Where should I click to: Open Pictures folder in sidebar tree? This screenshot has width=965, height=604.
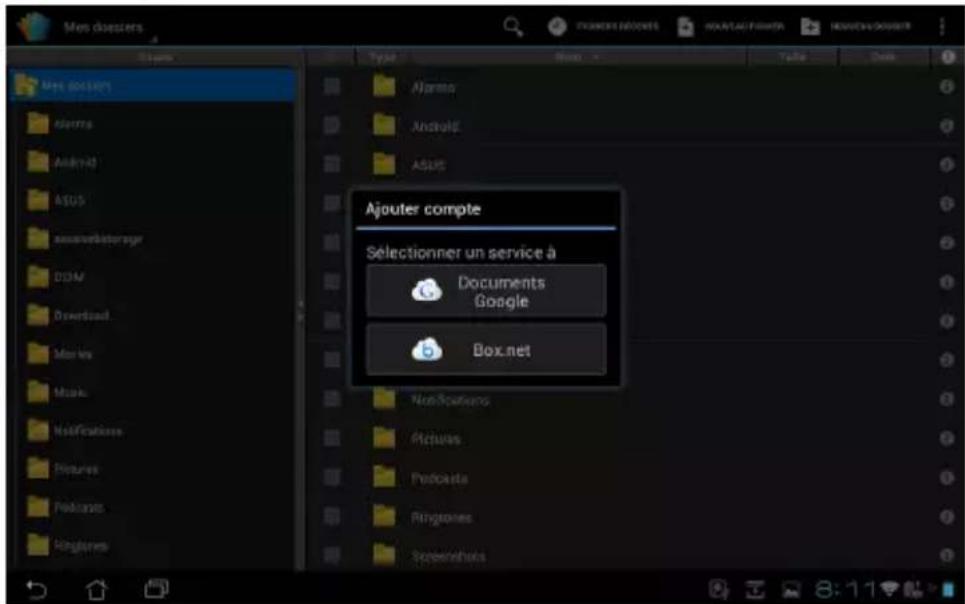click(62, 469)
